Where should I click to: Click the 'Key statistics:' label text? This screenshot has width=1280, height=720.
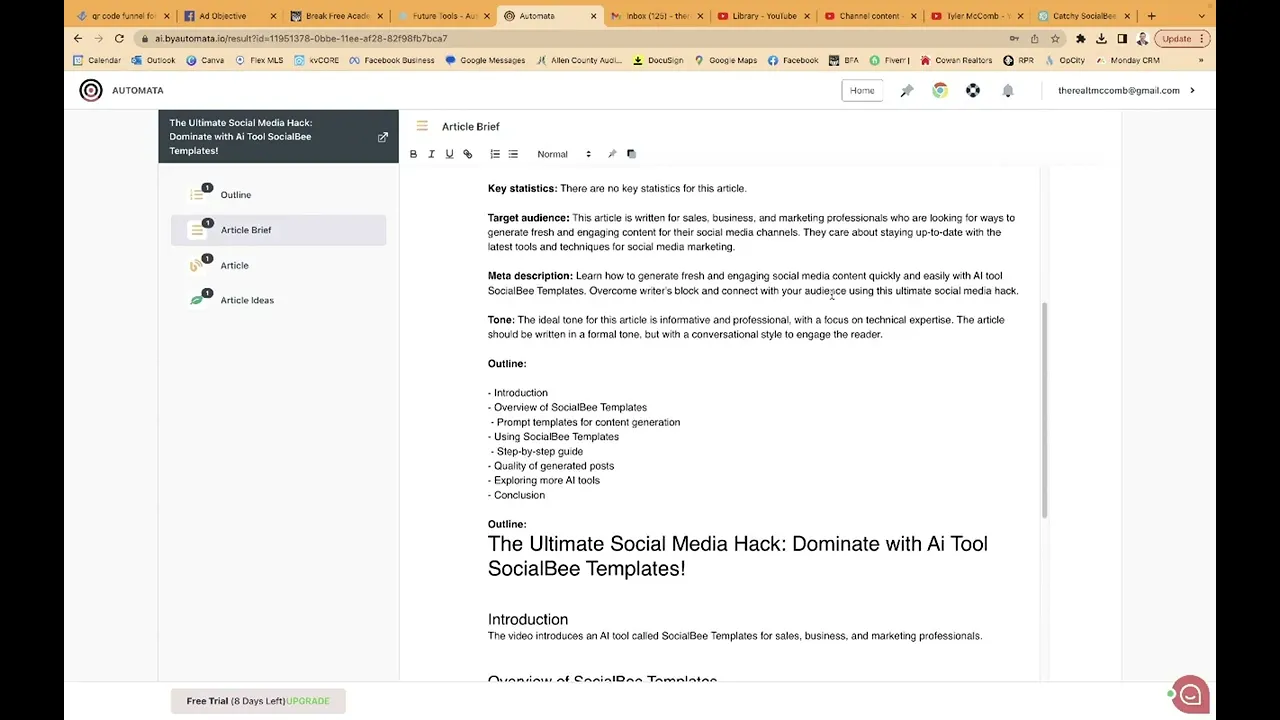point(522,188)
